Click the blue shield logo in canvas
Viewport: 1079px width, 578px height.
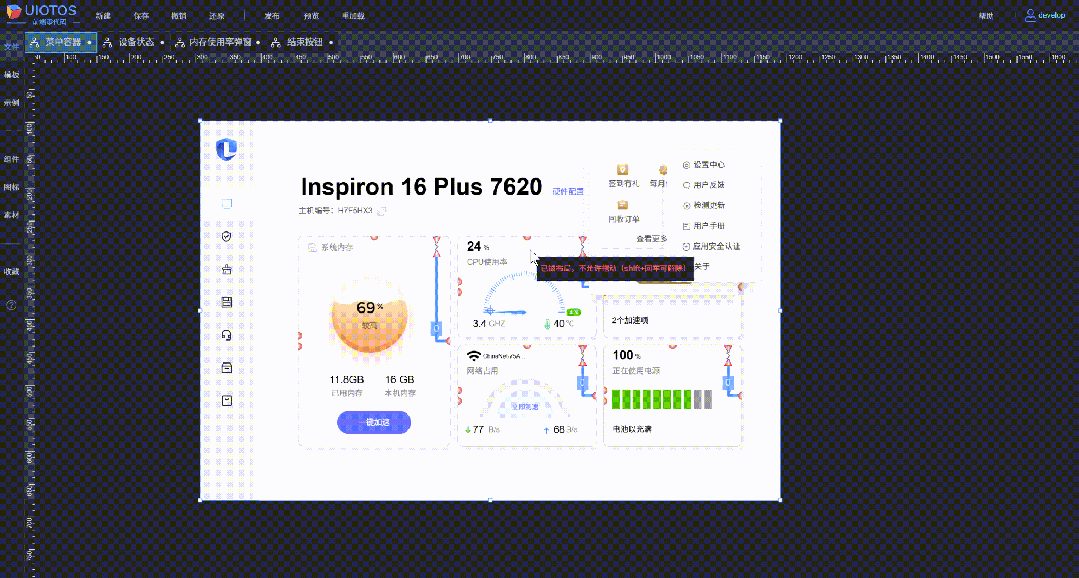[x=226, y=149]
